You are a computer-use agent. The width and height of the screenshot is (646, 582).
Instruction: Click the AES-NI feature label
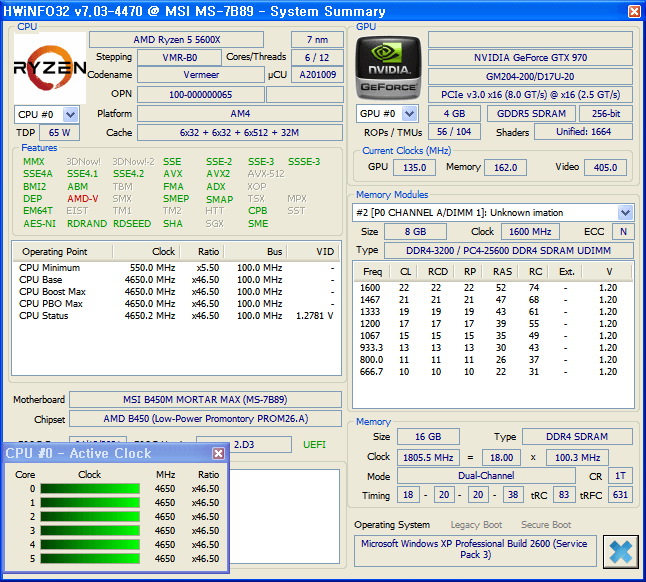(x=39, y=224)
